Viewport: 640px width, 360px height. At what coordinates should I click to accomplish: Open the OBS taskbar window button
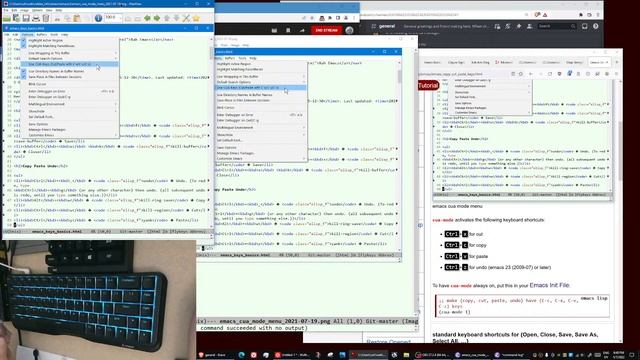432,355
